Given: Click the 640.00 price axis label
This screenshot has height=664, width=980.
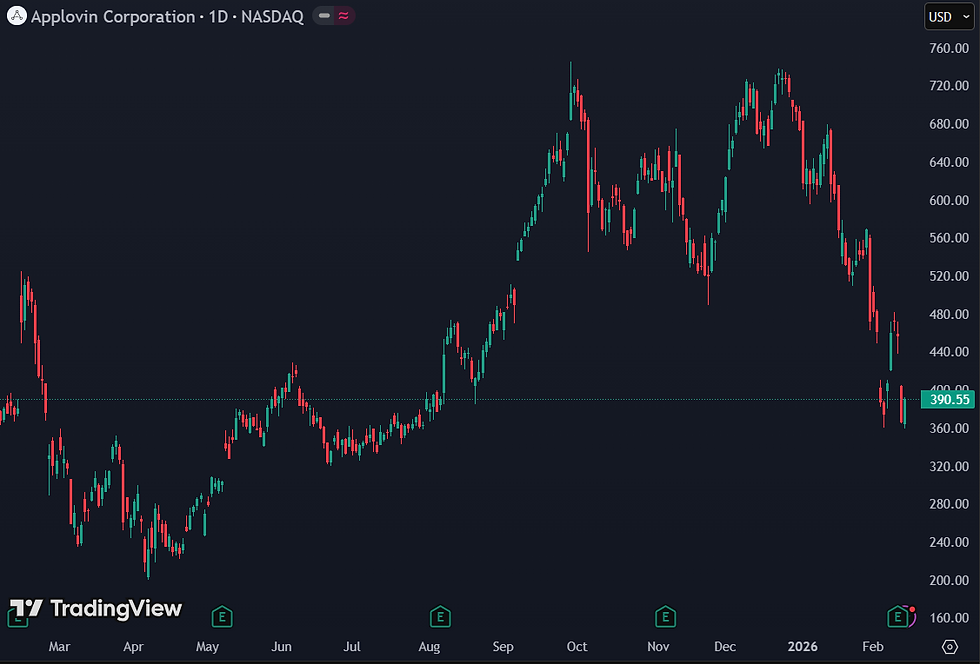Looking at the screenshot, I should (x=949, y=162).
